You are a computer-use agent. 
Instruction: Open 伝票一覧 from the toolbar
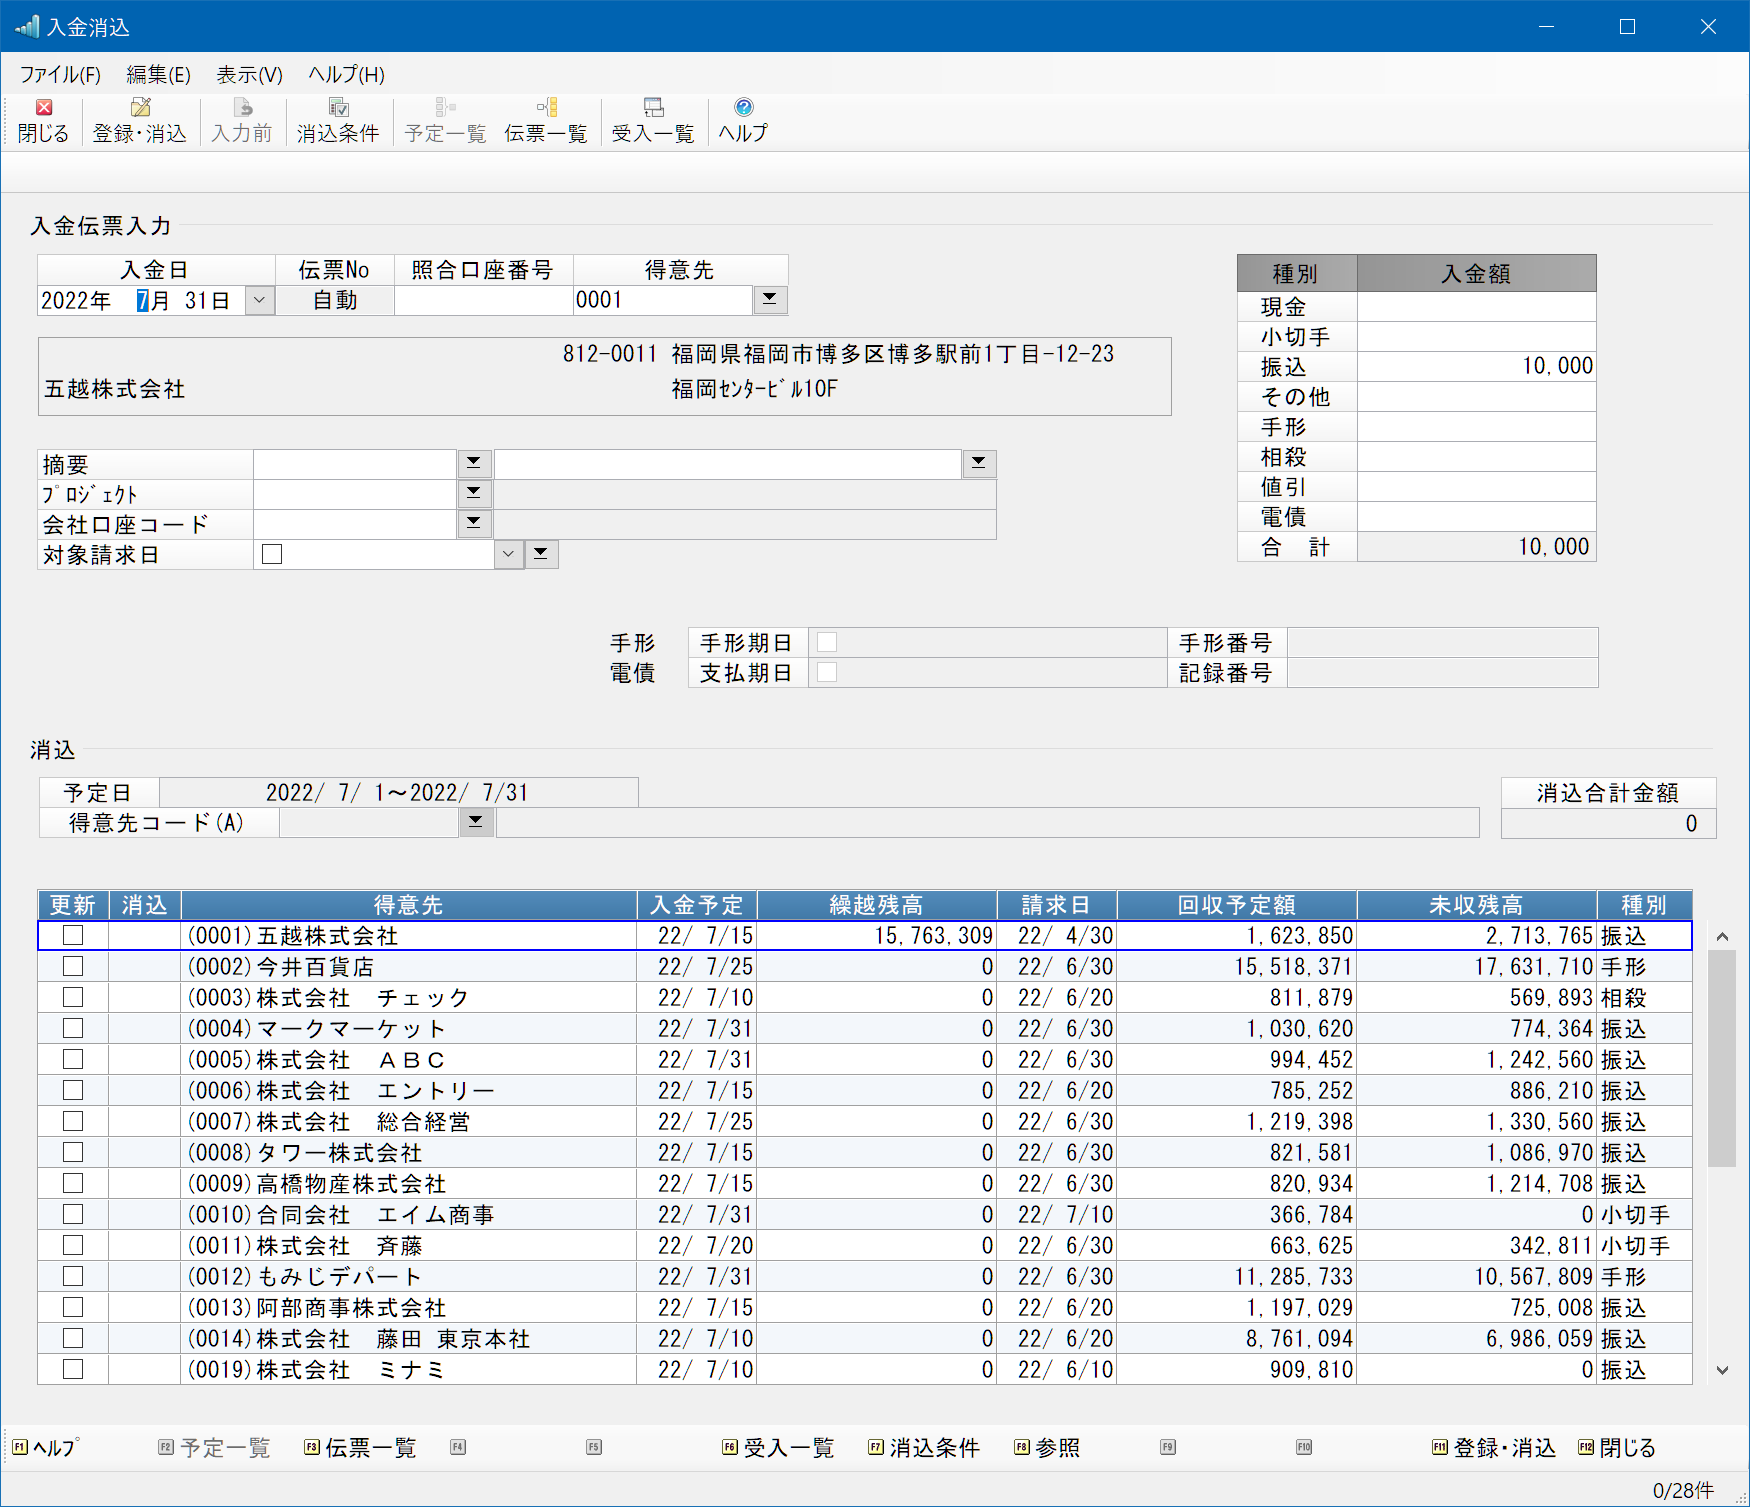(x=545, y=120)
